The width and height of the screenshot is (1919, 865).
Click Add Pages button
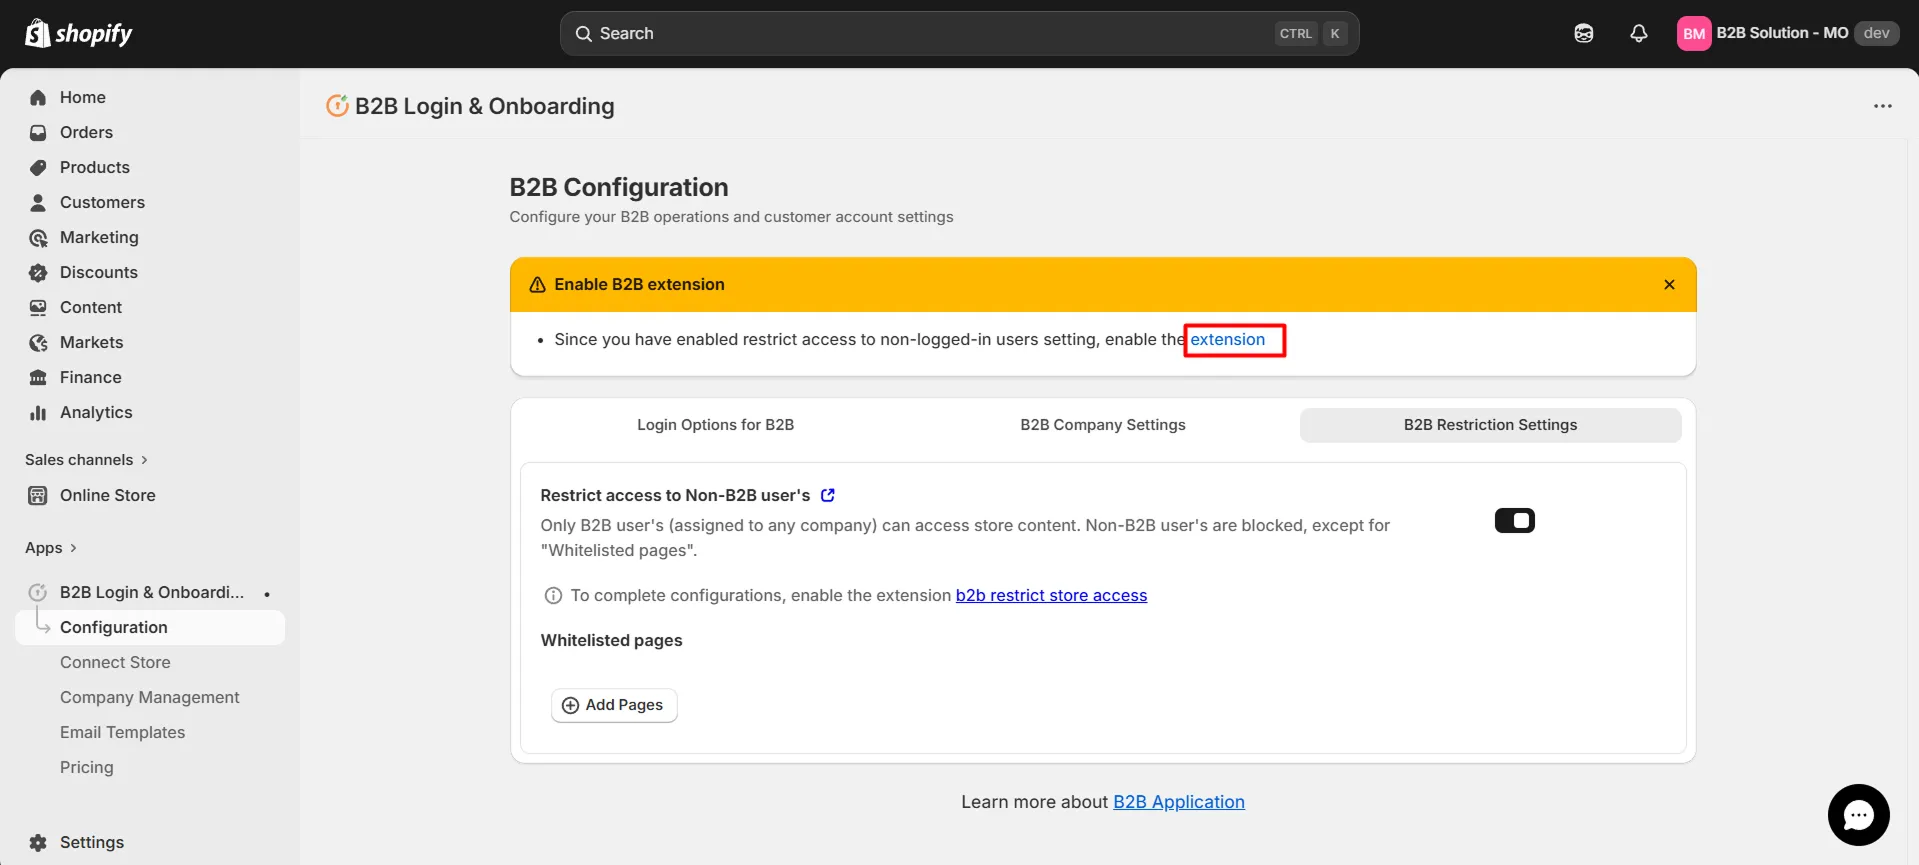click(x=614, y=705)
